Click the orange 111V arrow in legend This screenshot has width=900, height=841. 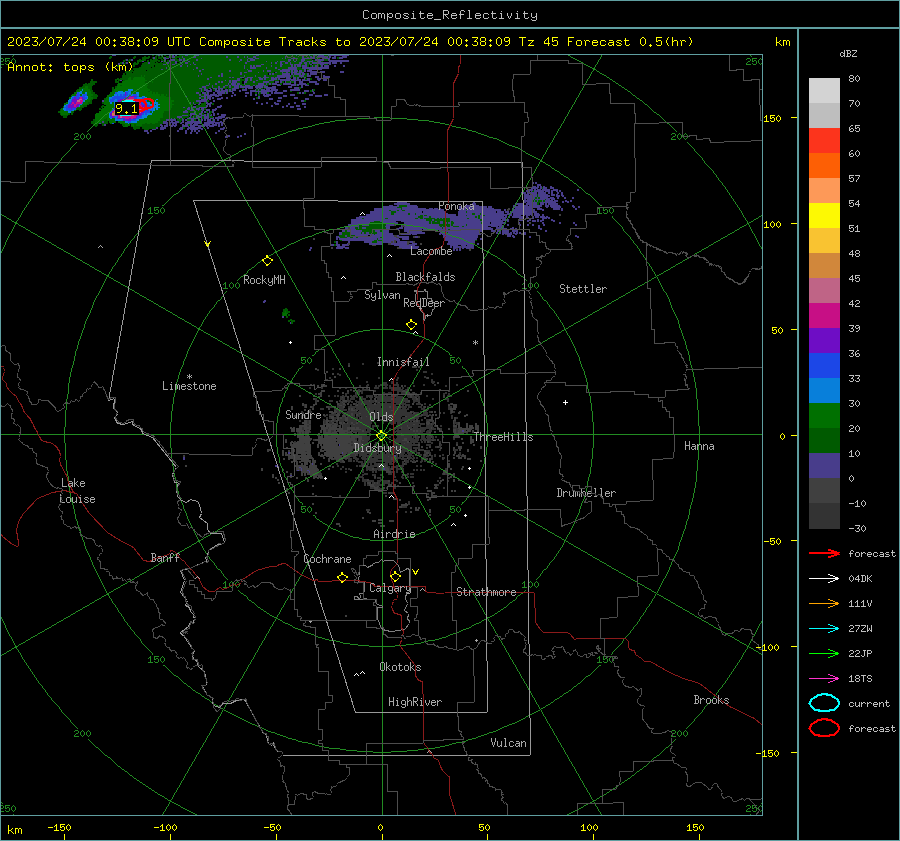(x=824, y=603)
